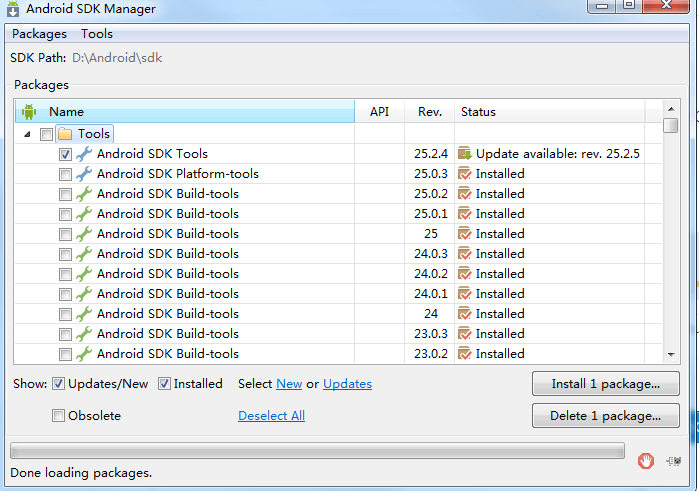Image resolution: width=699 pixels, height=491 pixels.
Task: Select the Android SDK Tools row name
Action: [x=152, y=154]
